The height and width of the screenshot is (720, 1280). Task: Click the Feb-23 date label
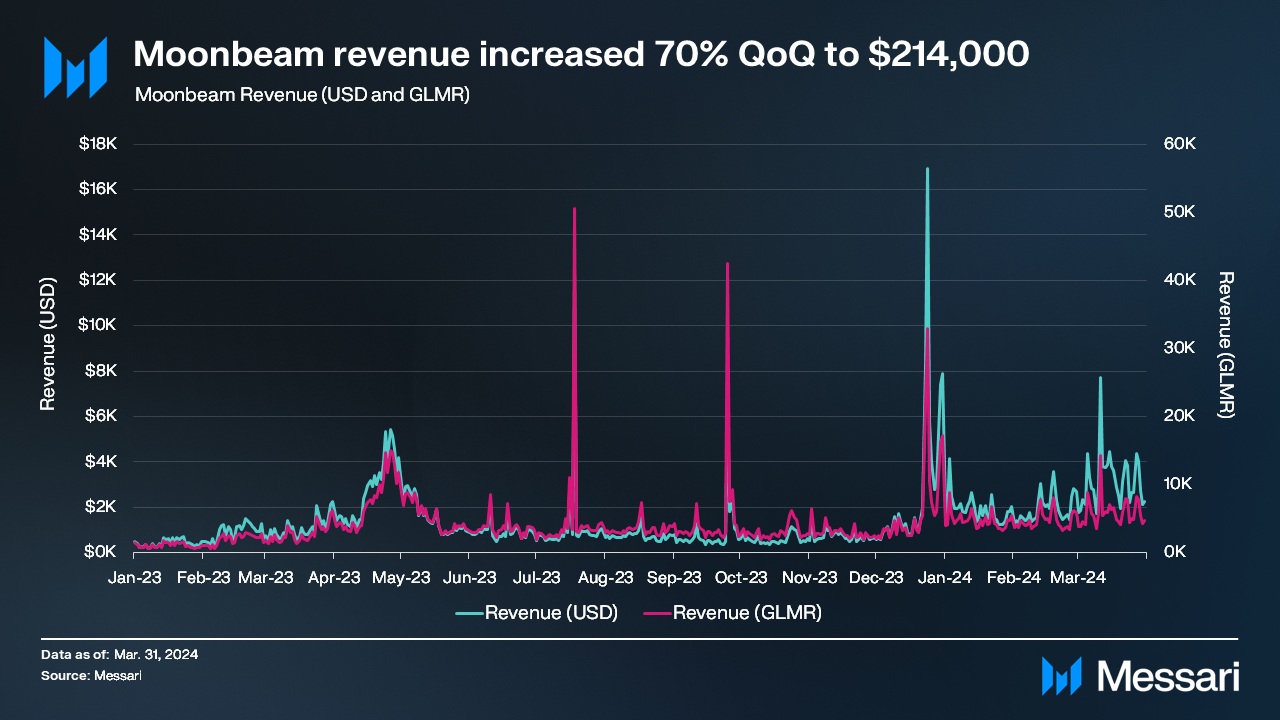point(202,578)
